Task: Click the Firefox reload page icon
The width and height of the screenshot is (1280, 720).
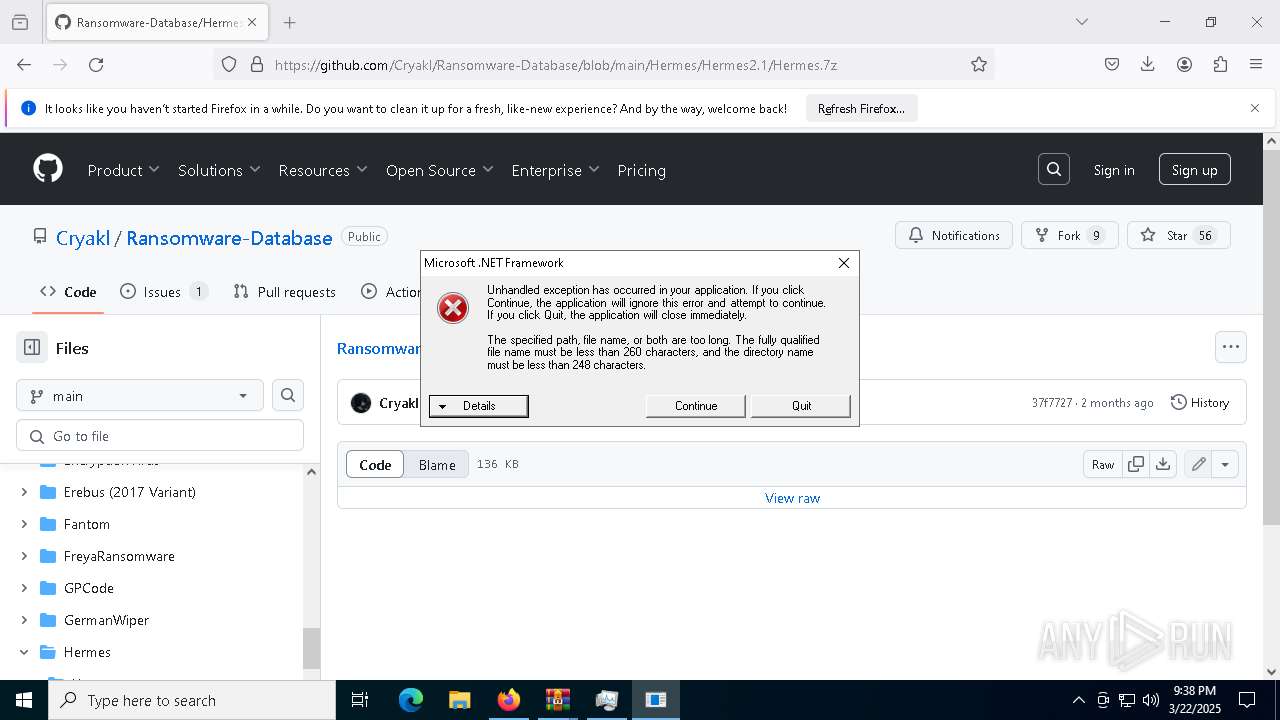Action: (x=96, y=64)
